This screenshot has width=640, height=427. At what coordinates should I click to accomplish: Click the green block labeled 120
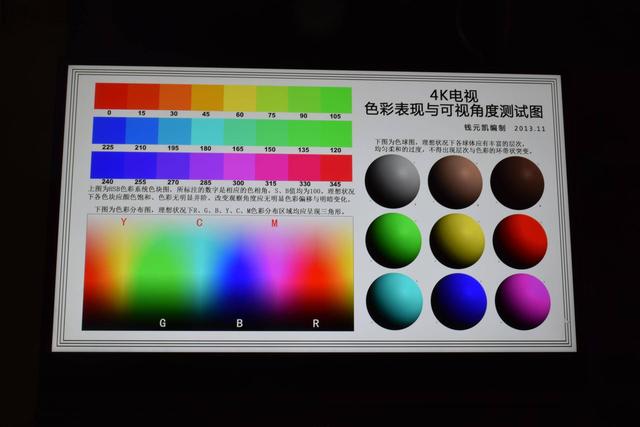pos(336,134)
